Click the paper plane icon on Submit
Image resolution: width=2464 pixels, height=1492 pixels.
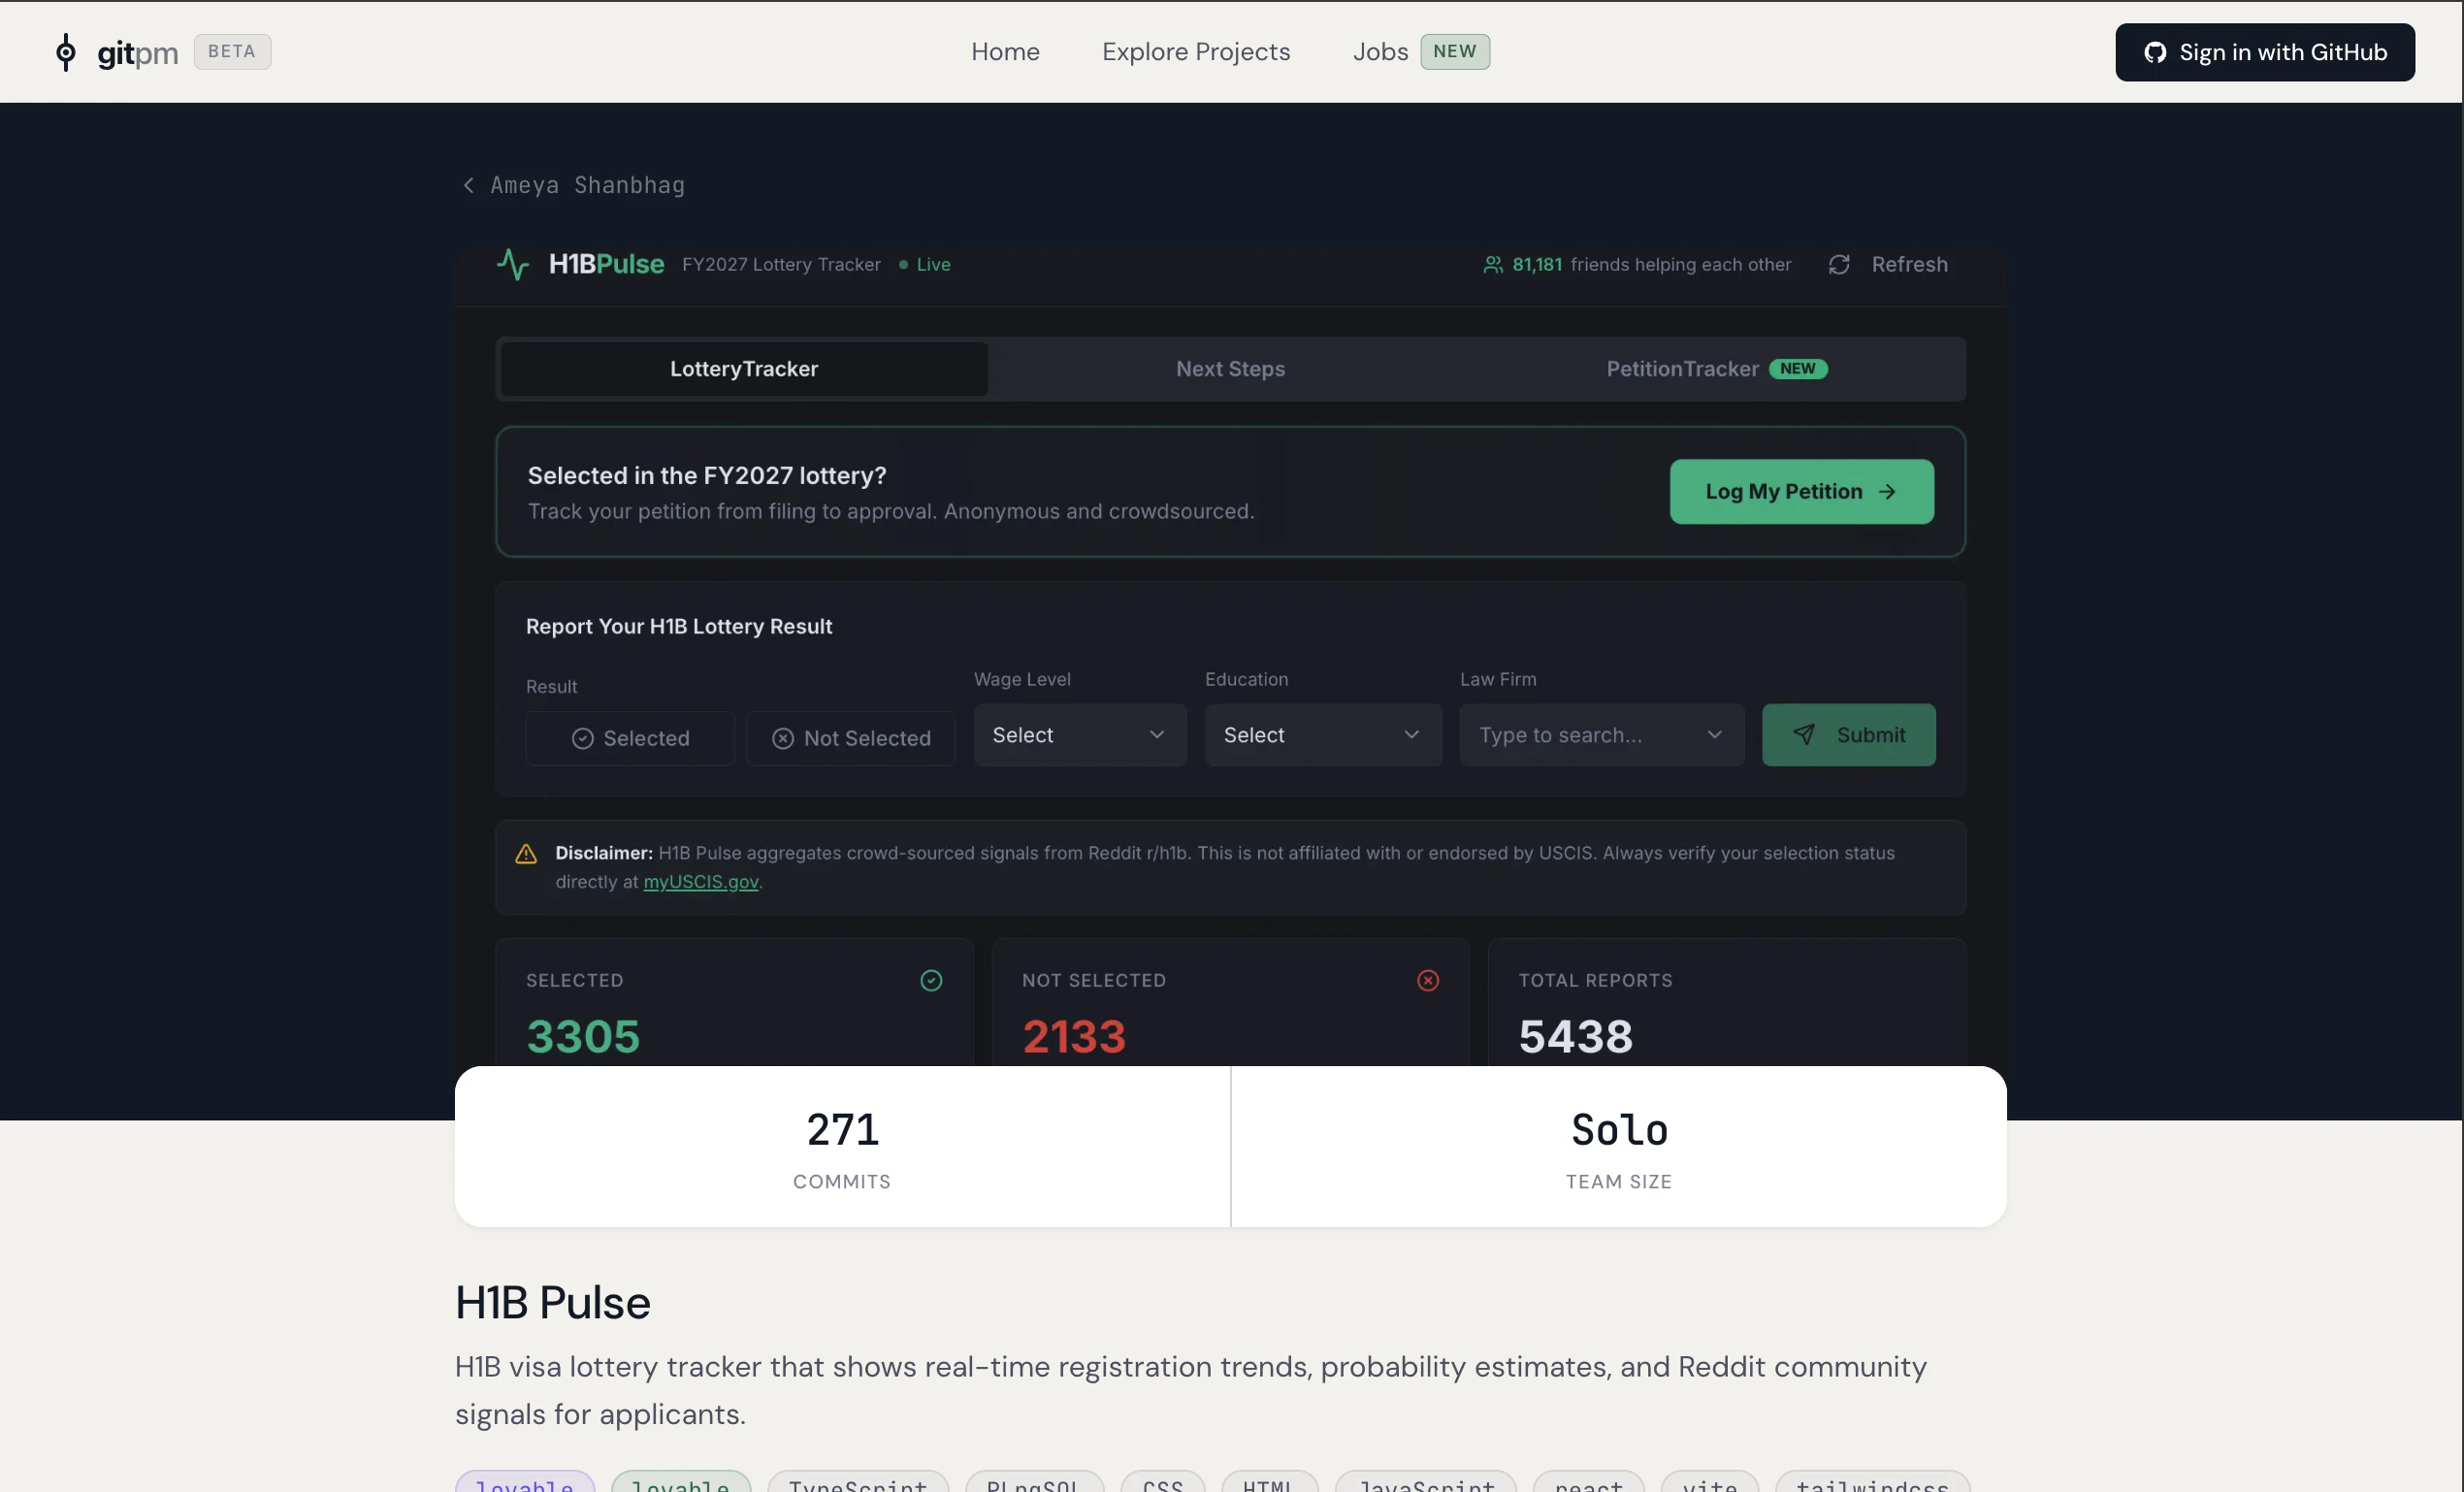point(1805,734)
